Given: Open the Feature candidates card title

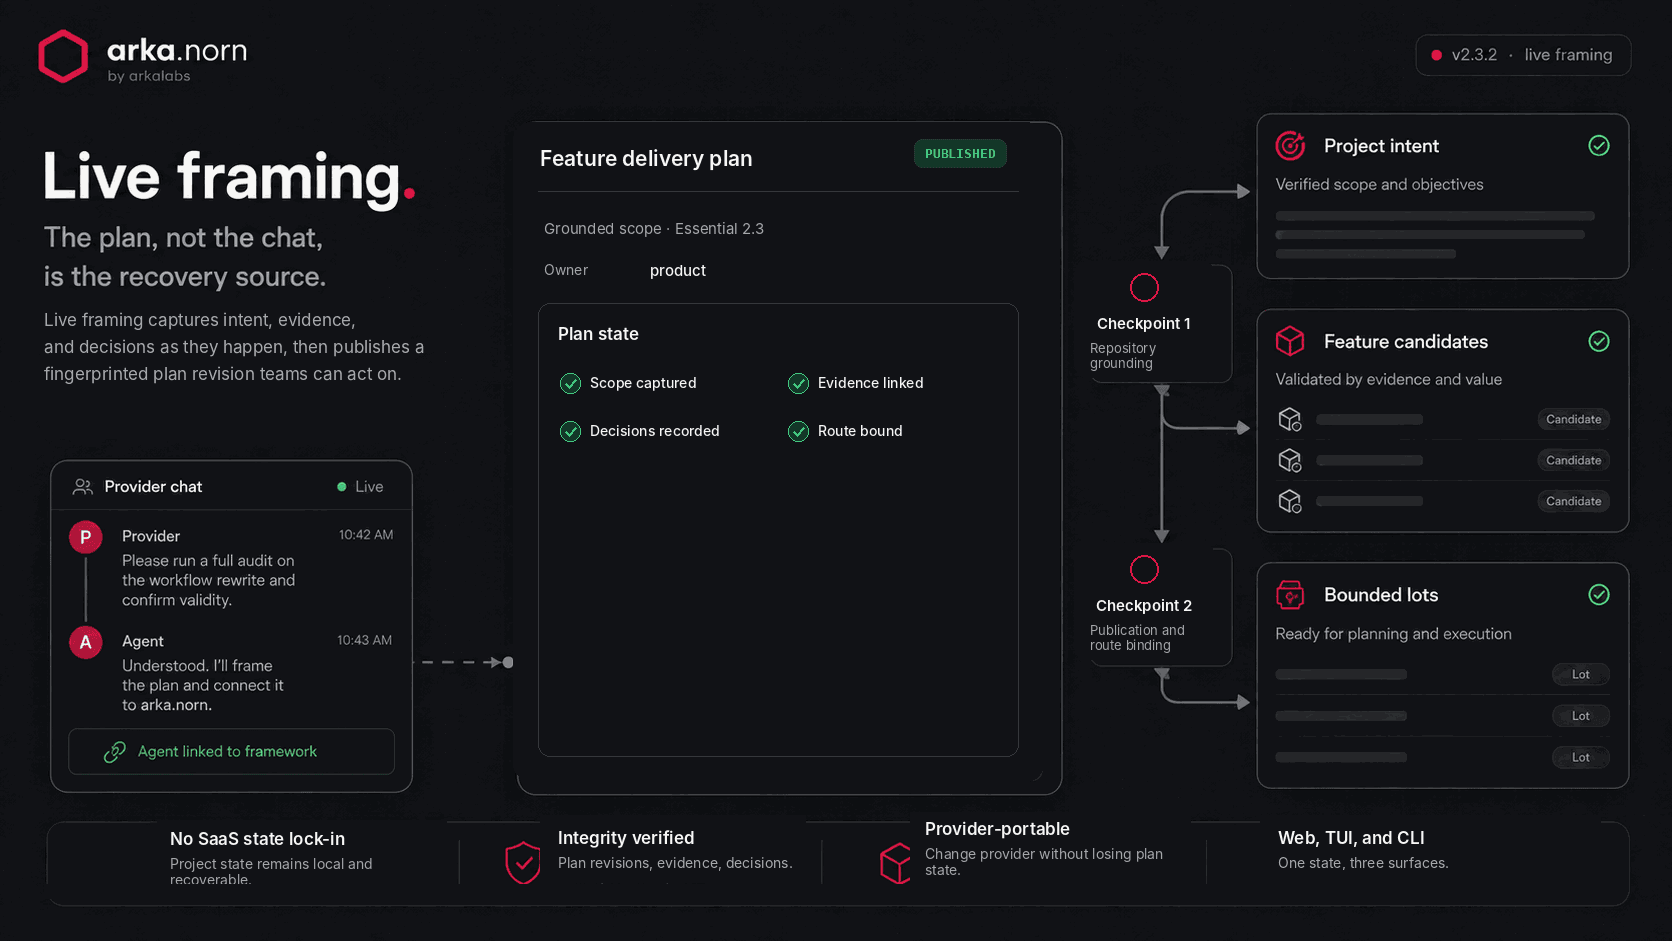Looking at the screenshot, I should (1406, 342).
